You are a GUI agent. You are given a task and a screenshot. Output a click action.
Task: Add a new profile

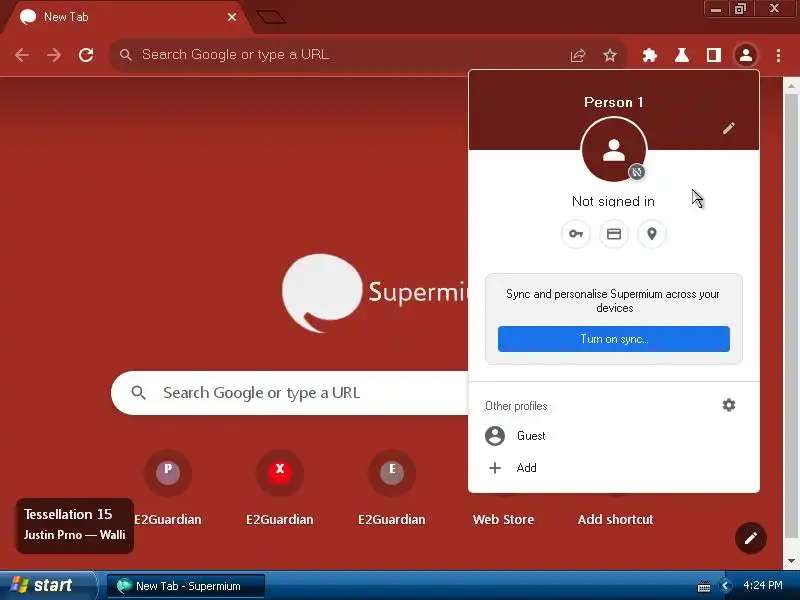(x=614, y=468)
